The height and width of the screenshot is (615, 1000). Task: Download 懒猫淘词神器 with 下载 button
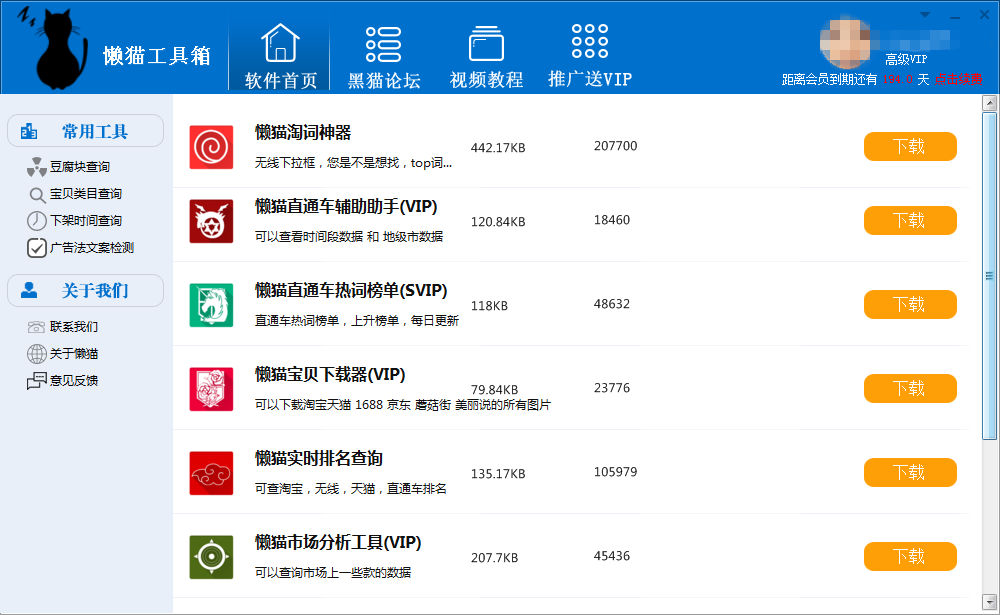coord(910,147)
